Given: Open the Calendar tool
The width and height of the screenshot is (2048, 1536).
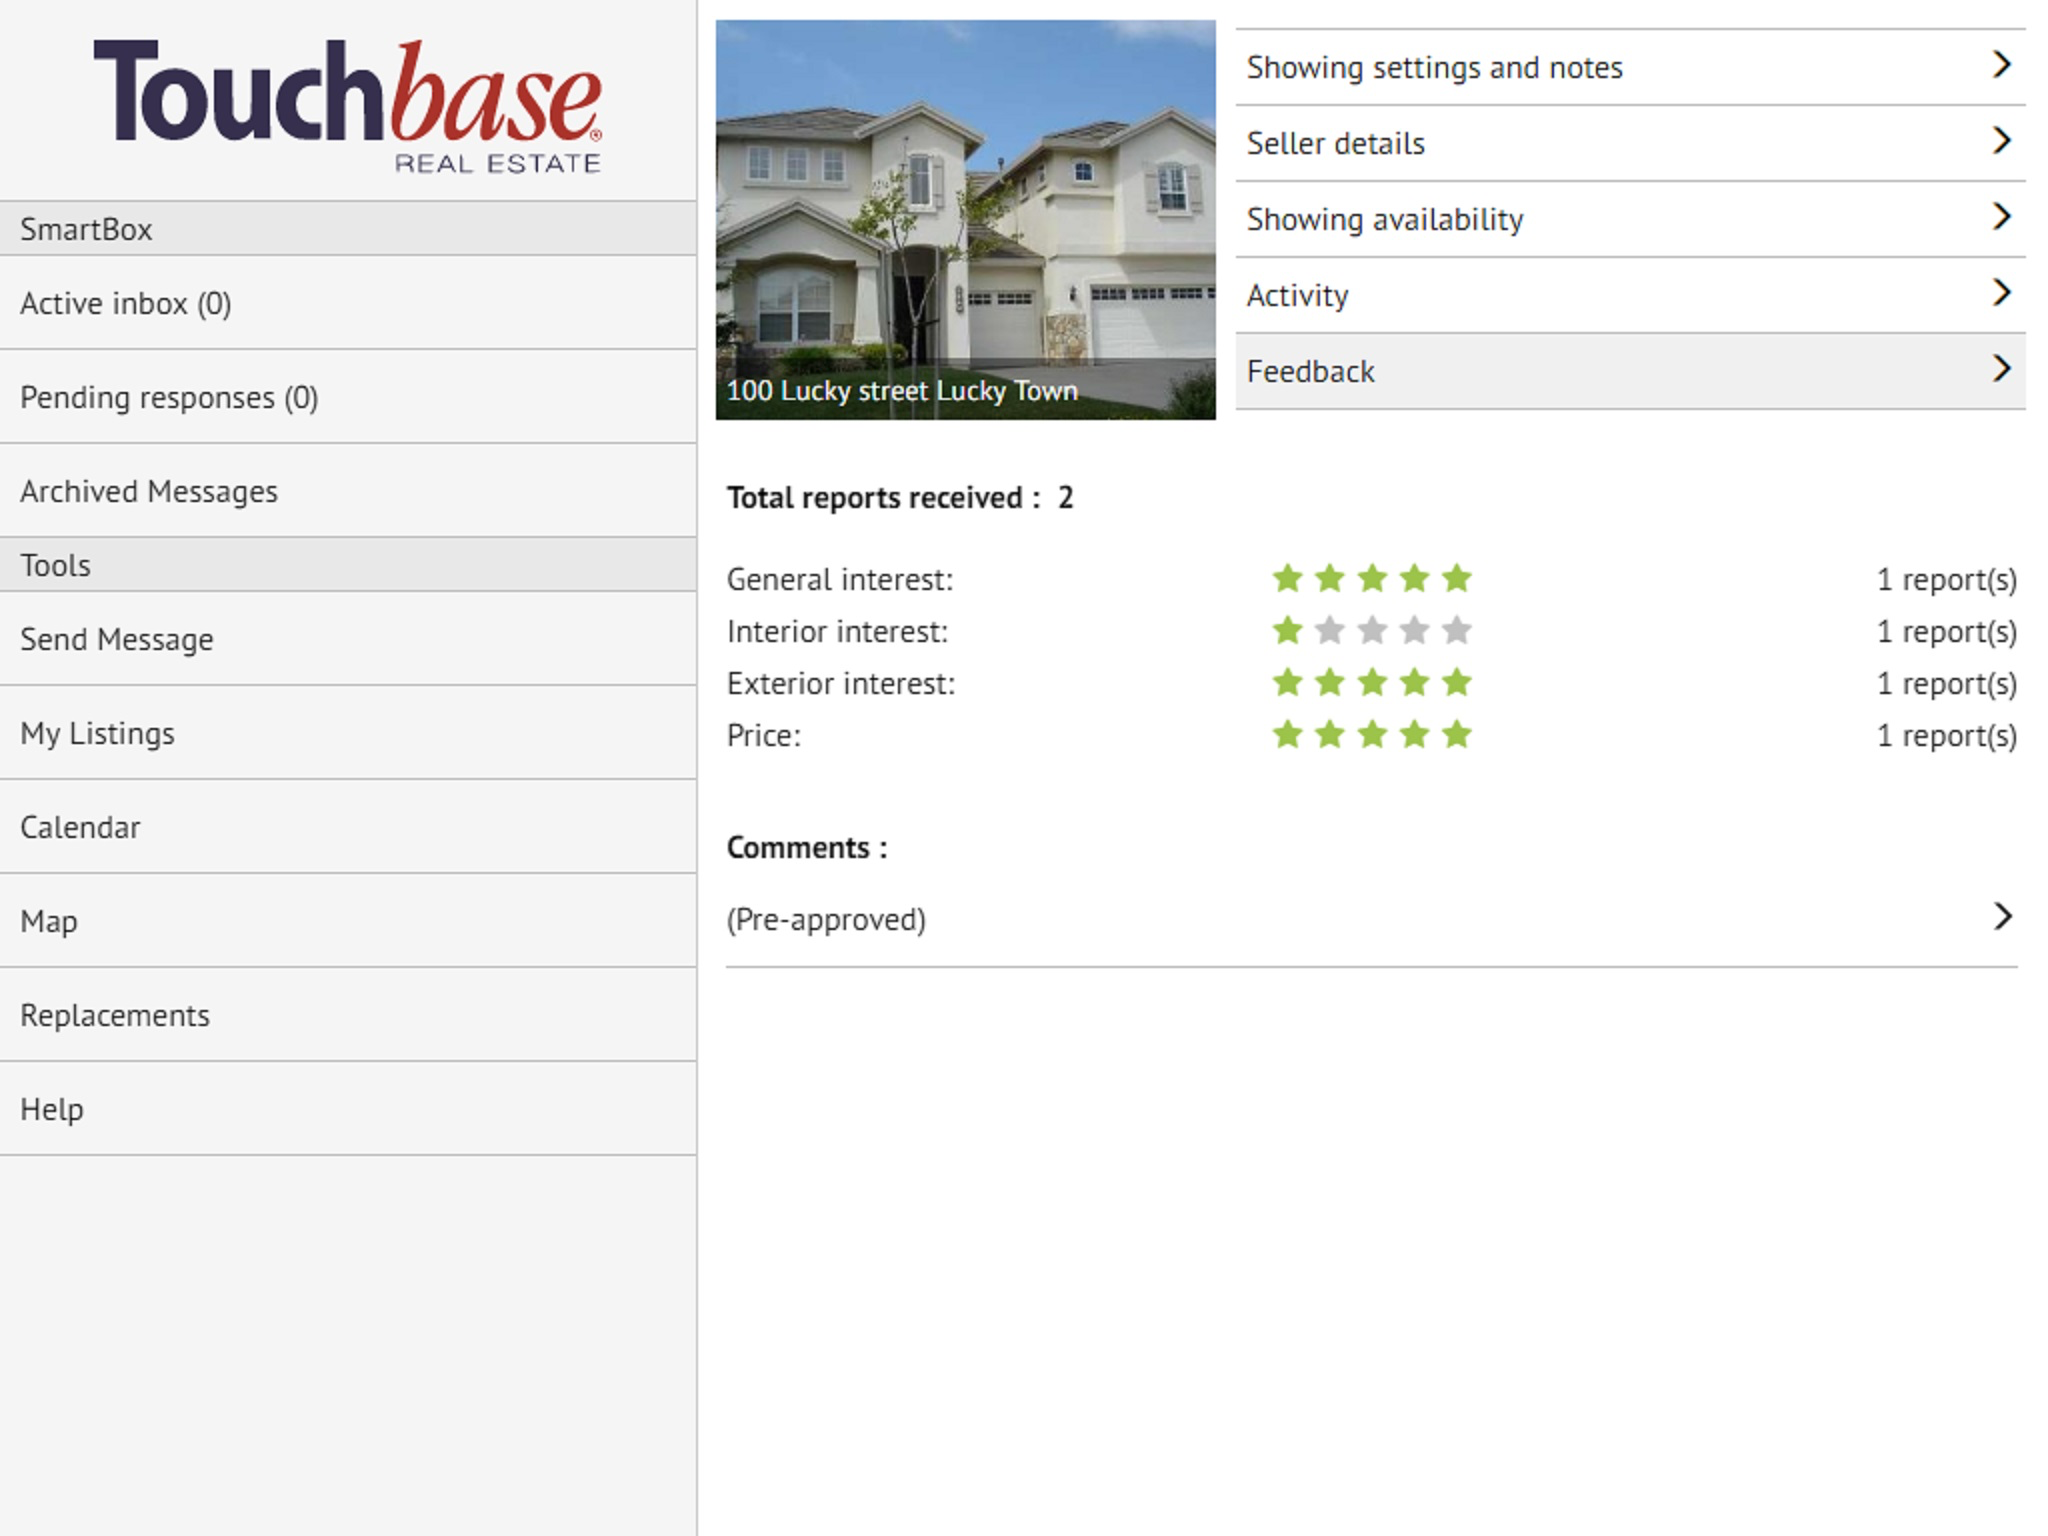Looking at the screenshot, I should tap(80, 827).
